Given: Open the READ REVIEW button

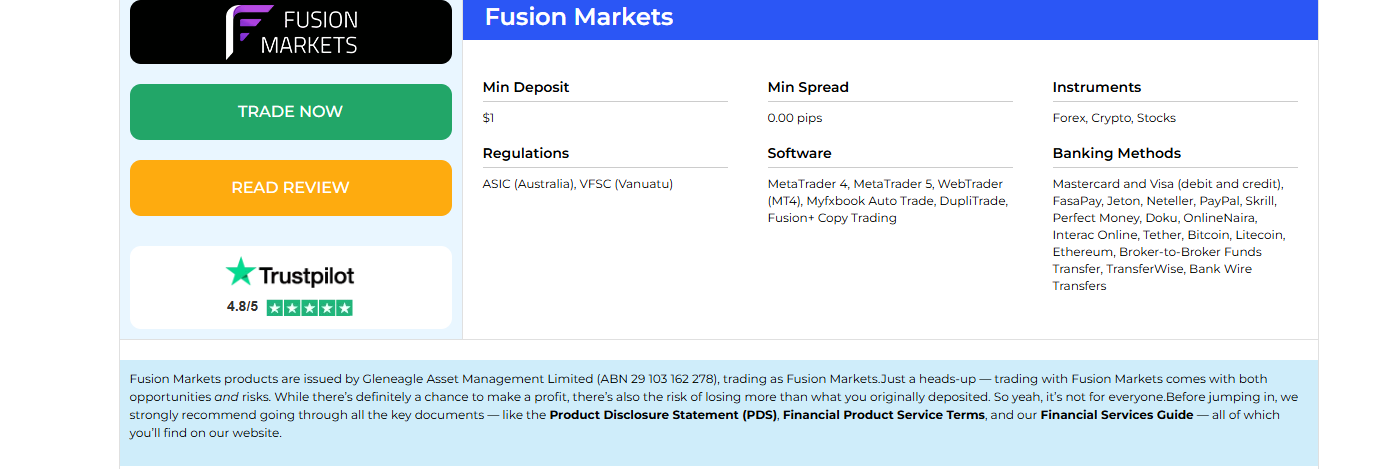Looking at the screenshot, I should 290,188.
